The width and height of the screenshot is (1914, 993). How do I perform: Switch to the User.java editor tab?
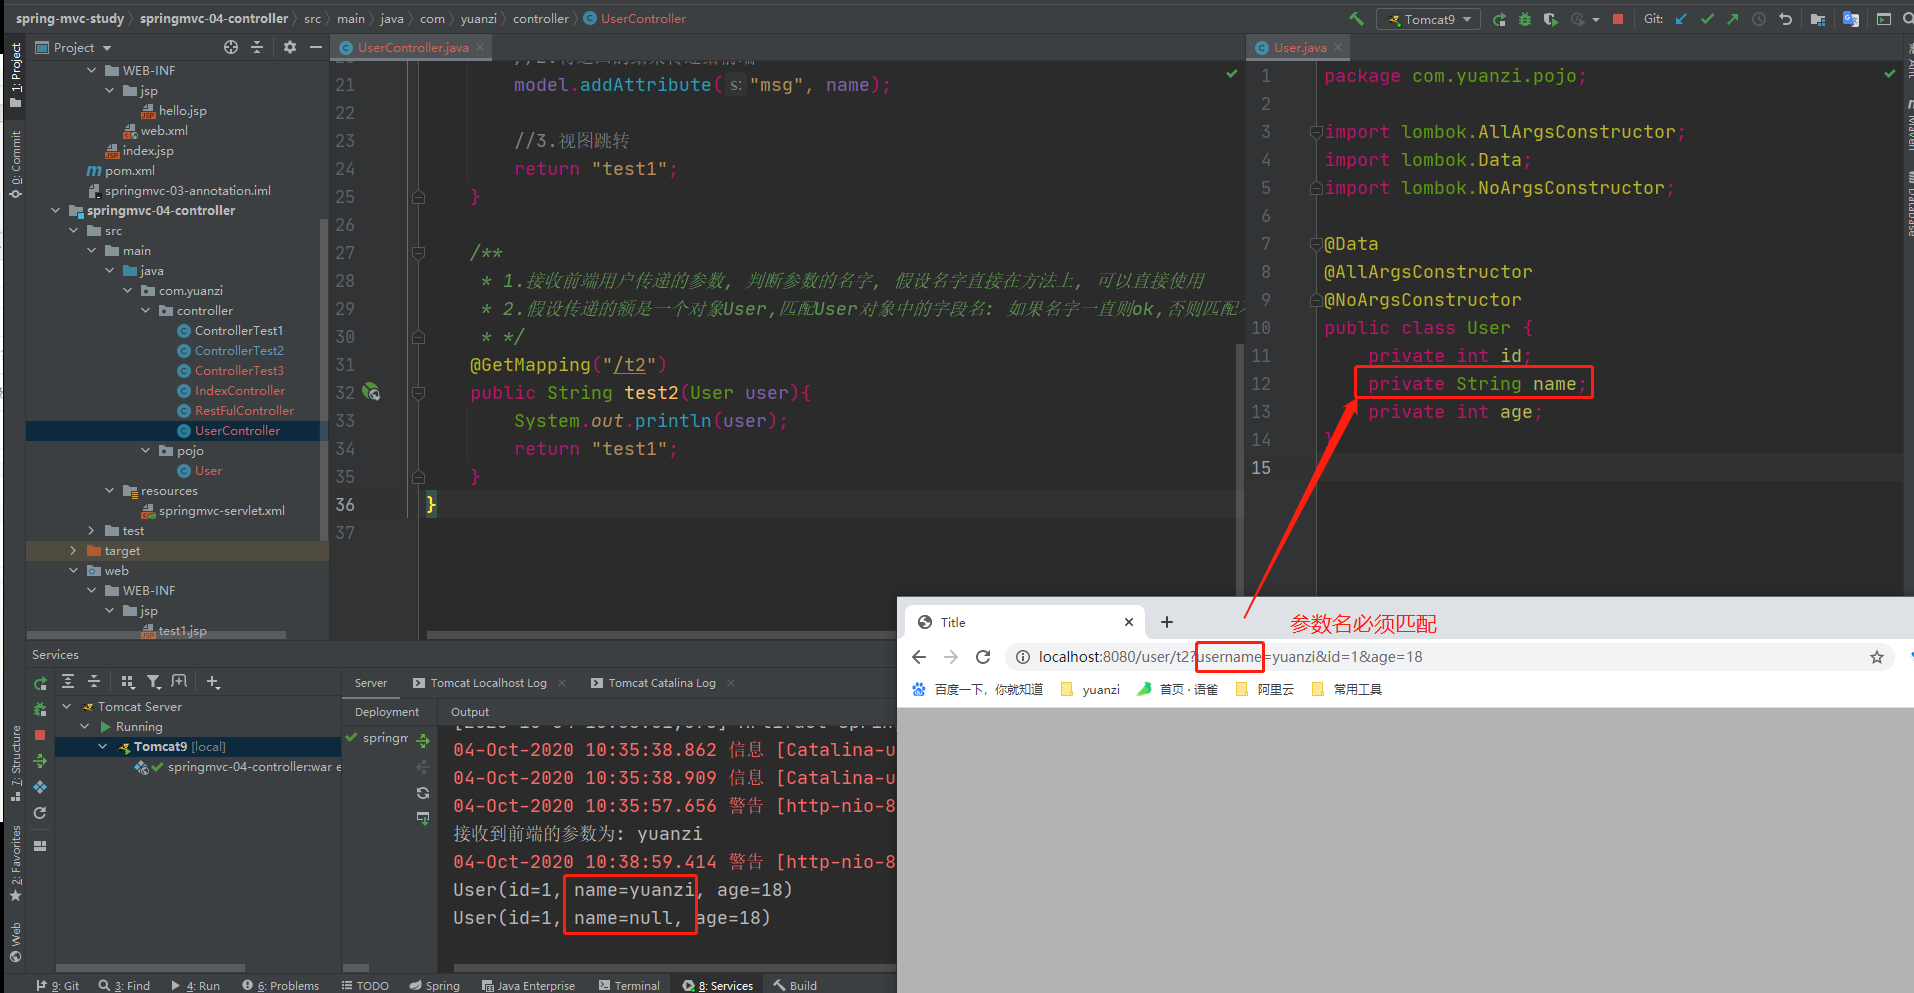pos(1299,47)
